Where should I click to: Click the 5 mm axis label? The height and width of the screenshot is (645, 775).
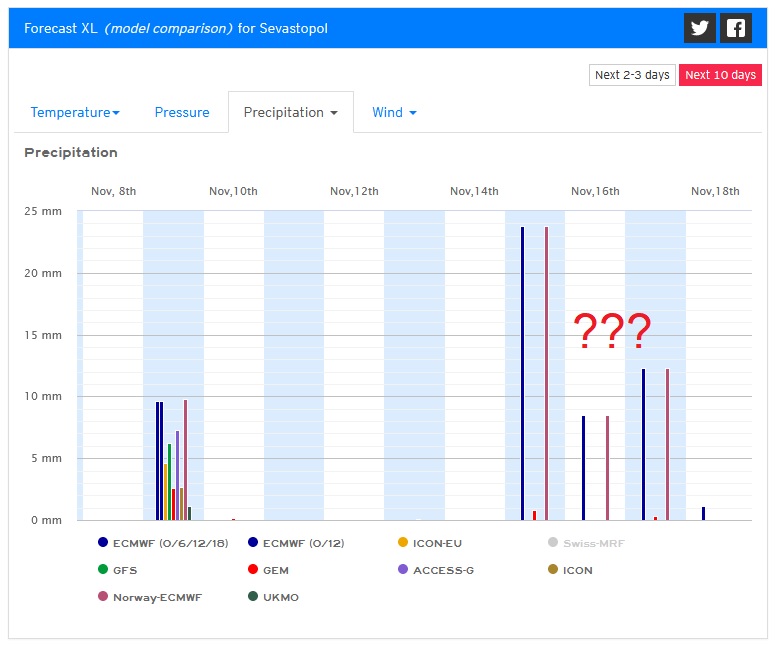pyautogui.click(x=46, y=458)
